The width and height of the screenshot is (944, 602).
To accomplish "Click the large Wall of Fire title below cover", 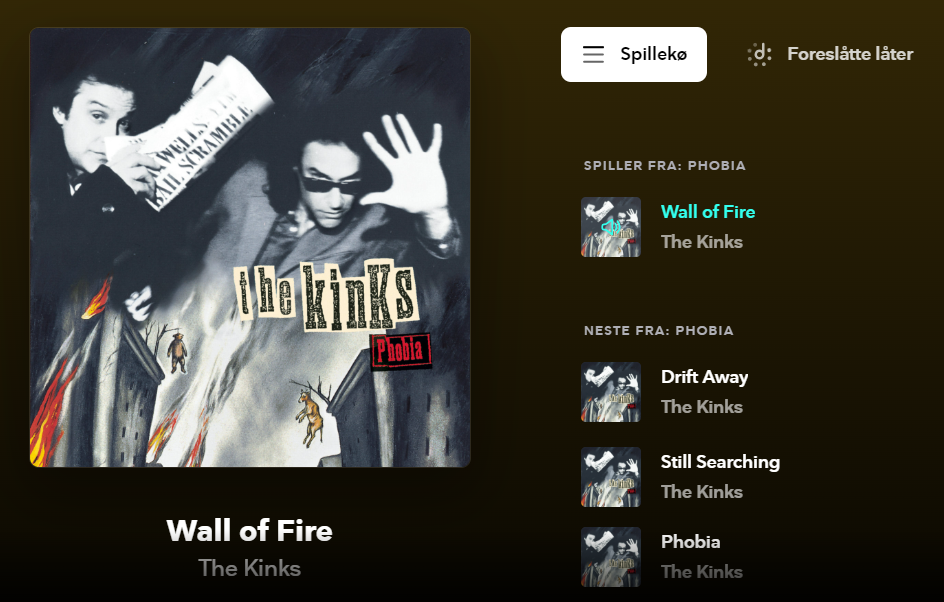I will tap(250, 531).
